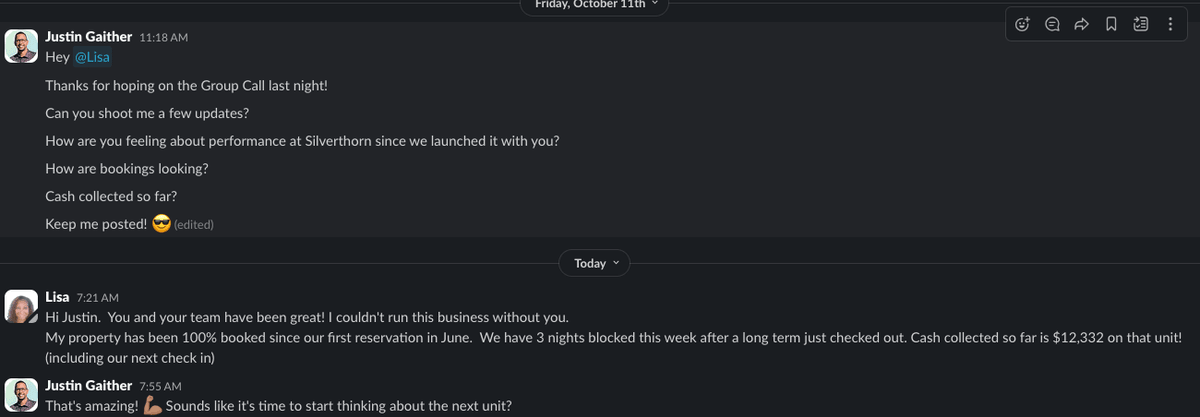Click Lisa's profile picture
Image resolution: width=1200 pixels, height=417 pixels.
coord(21,308)
